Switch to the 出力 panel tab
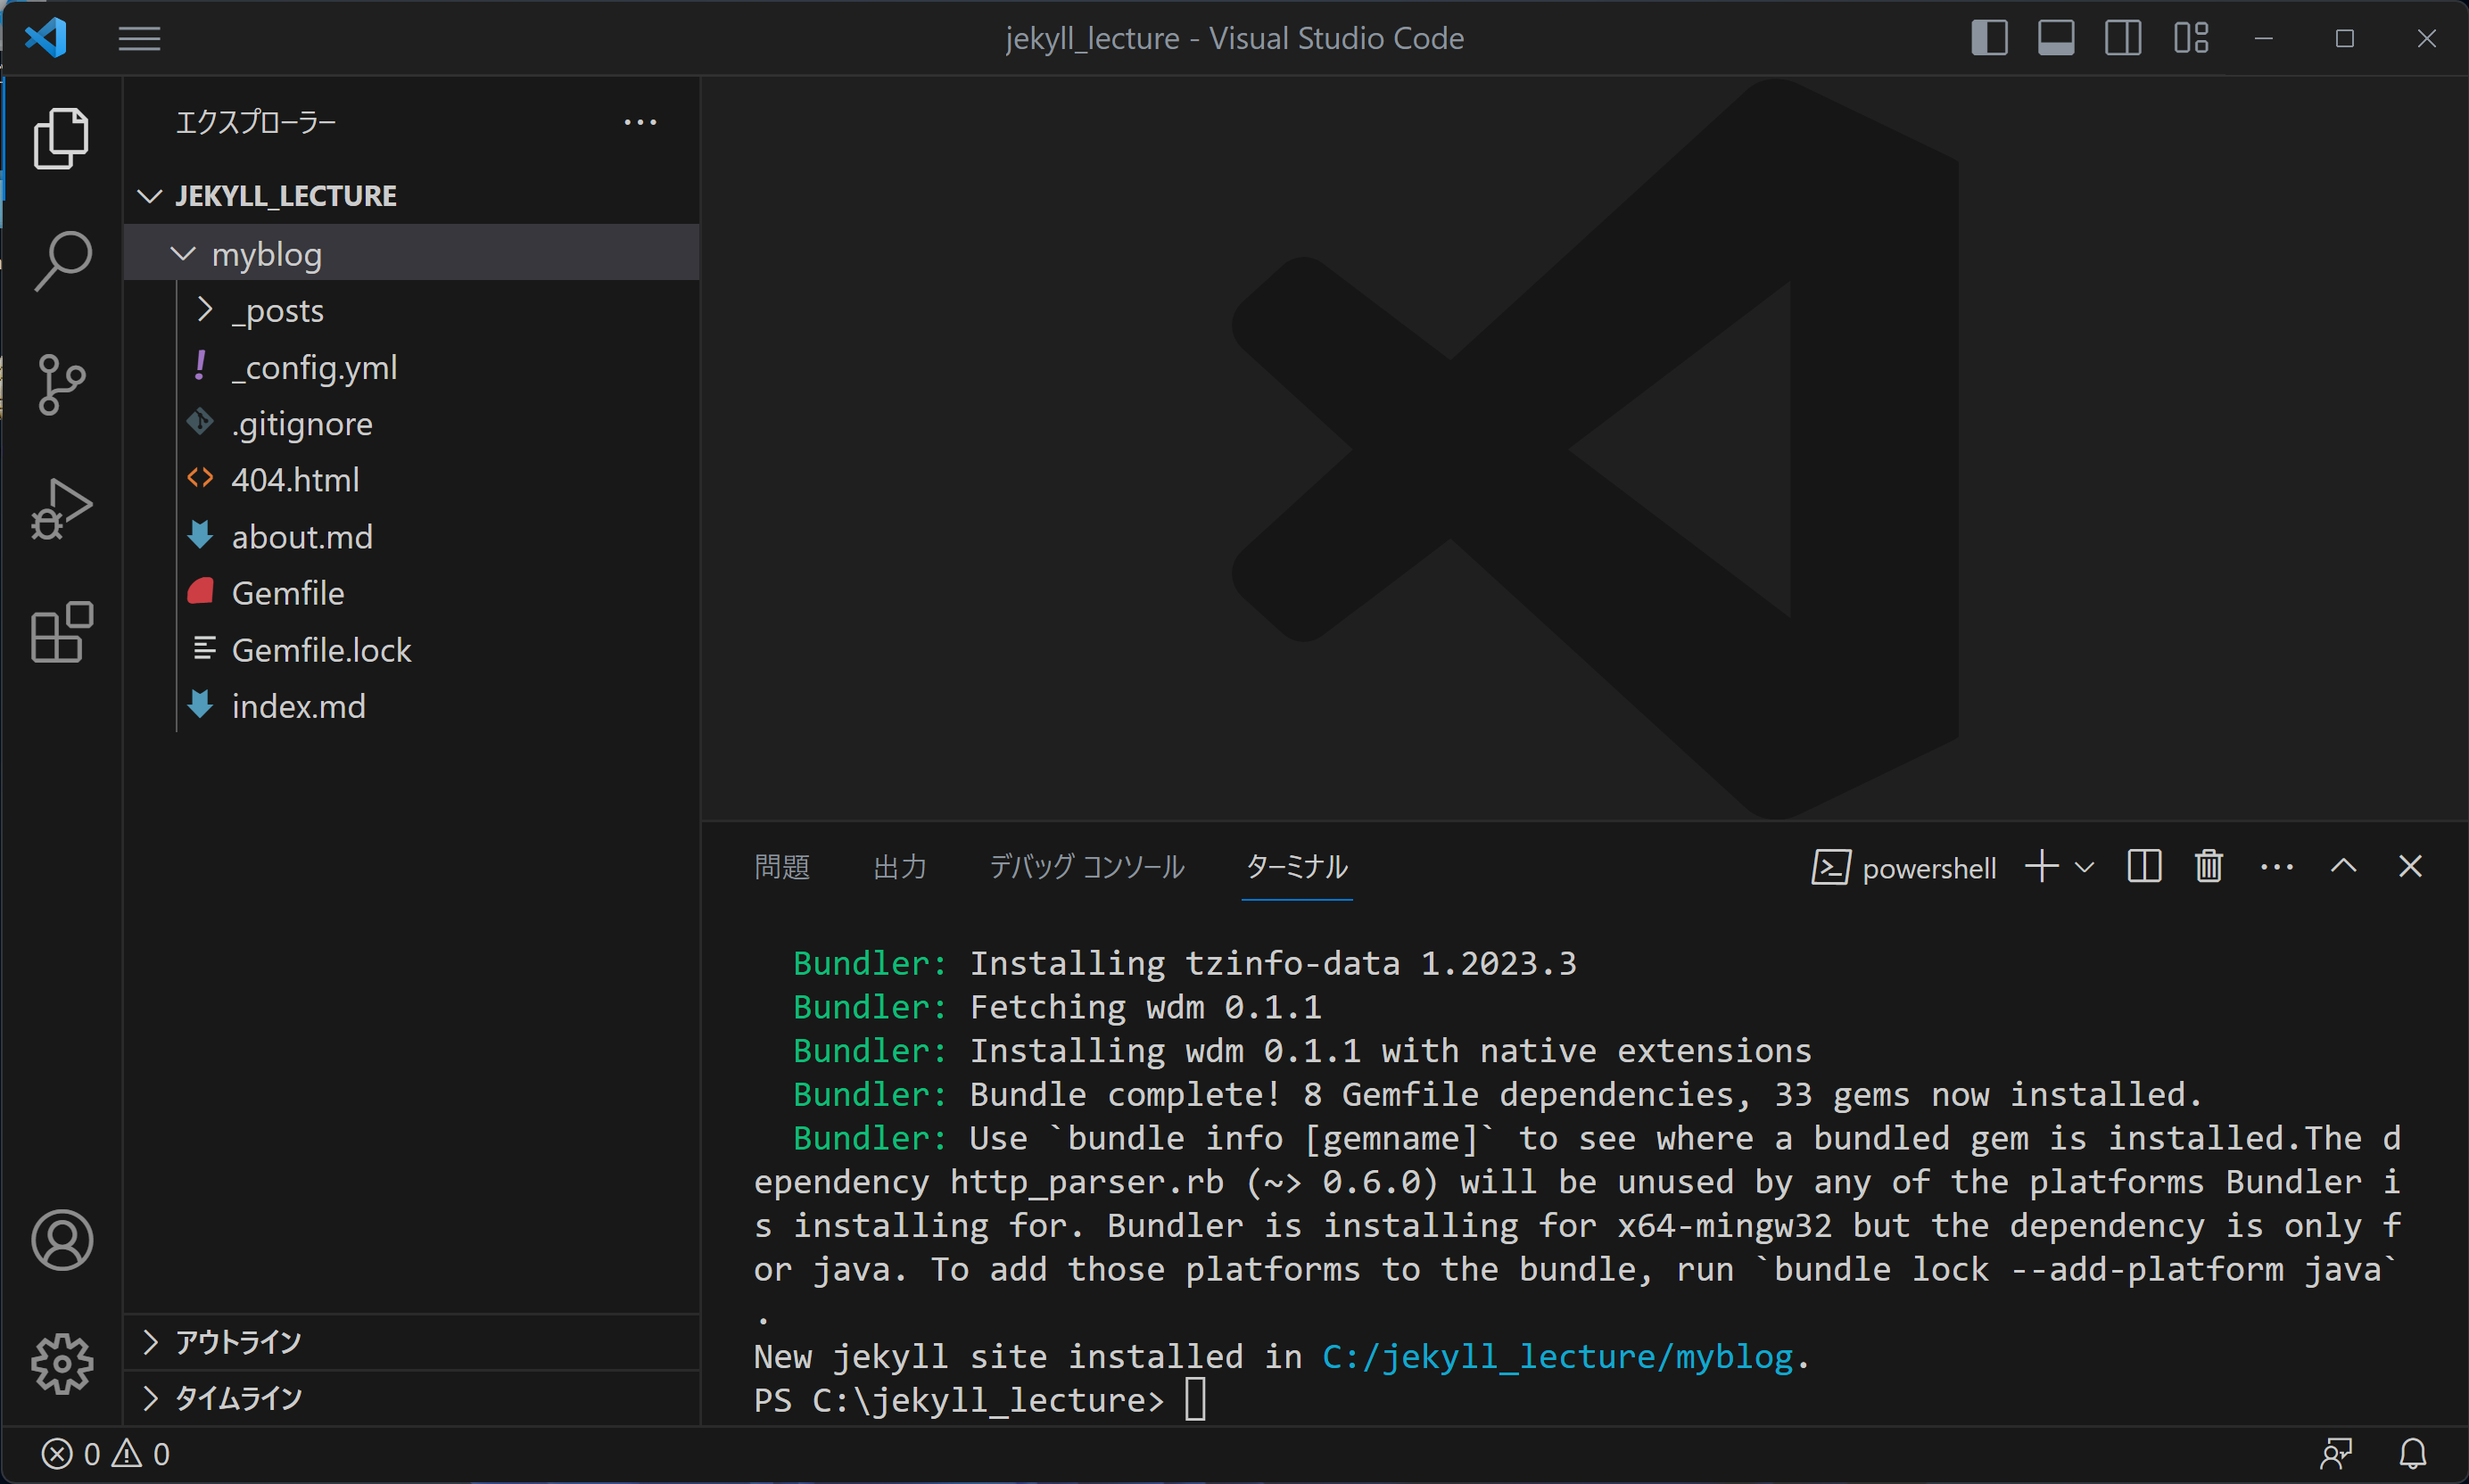Image resolution: width=2469 pixels, height=1484 pixels. coord(900,867)
